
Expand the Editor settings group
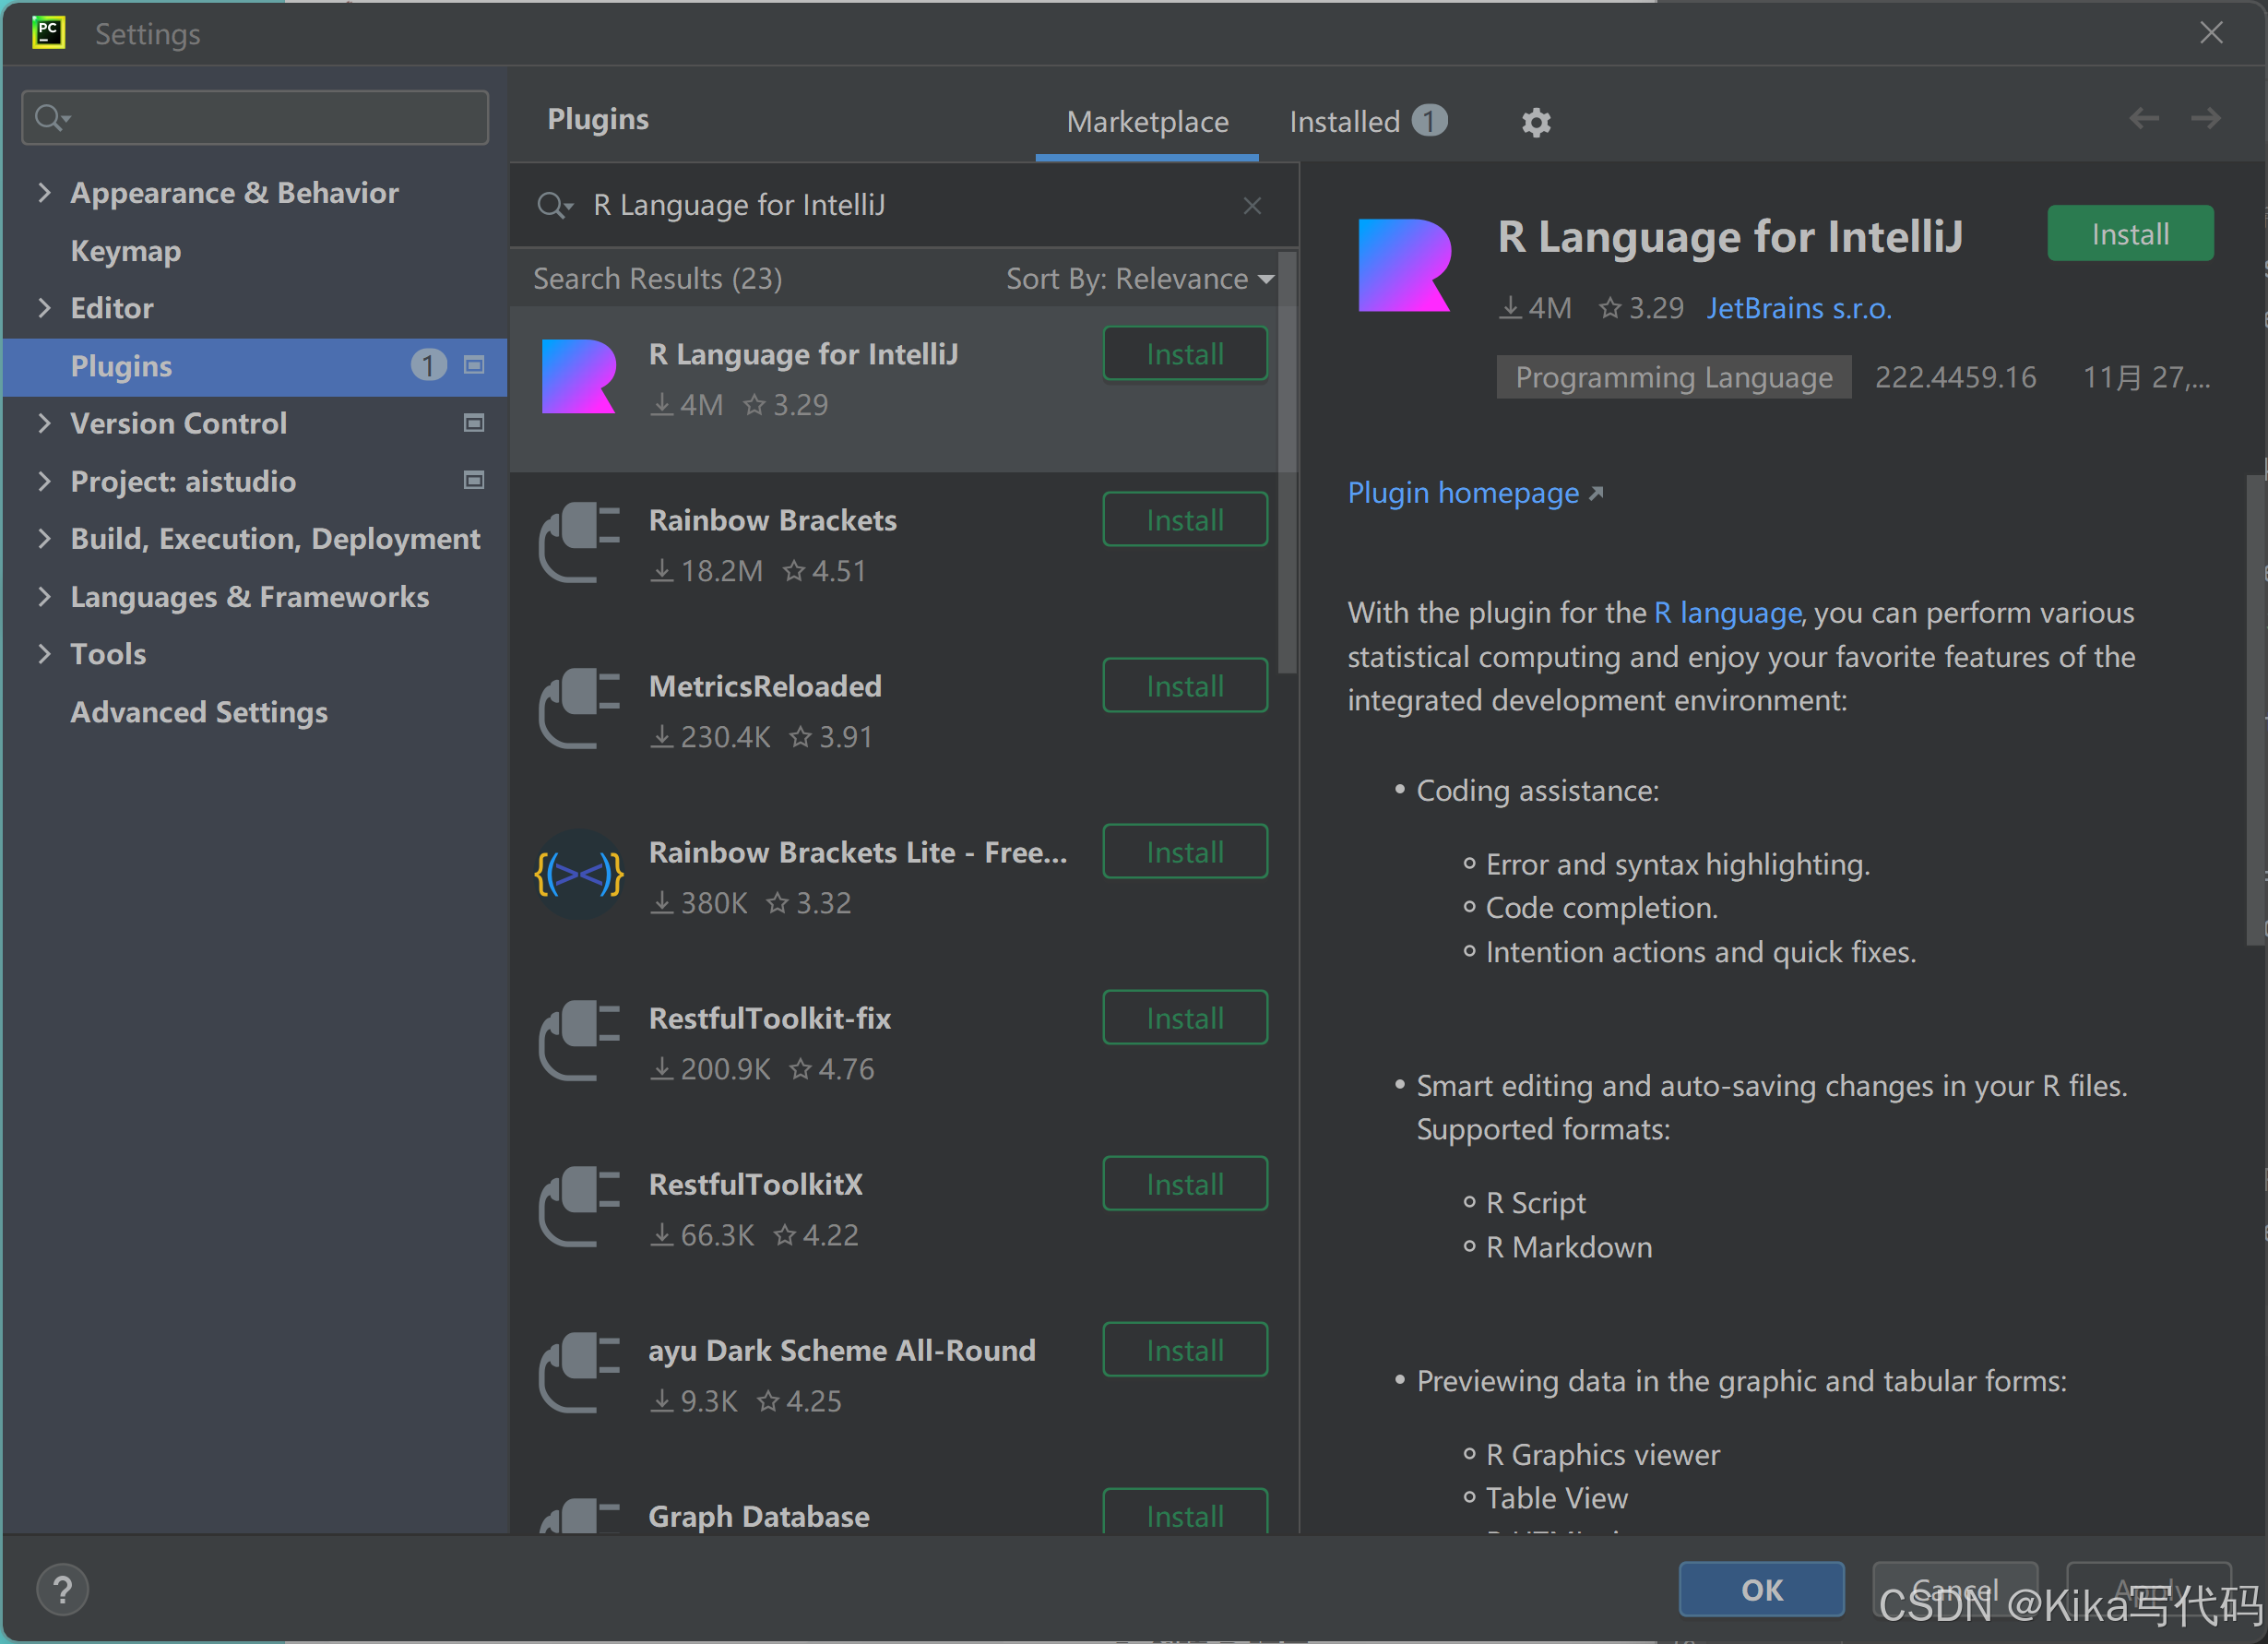point(44,308)
